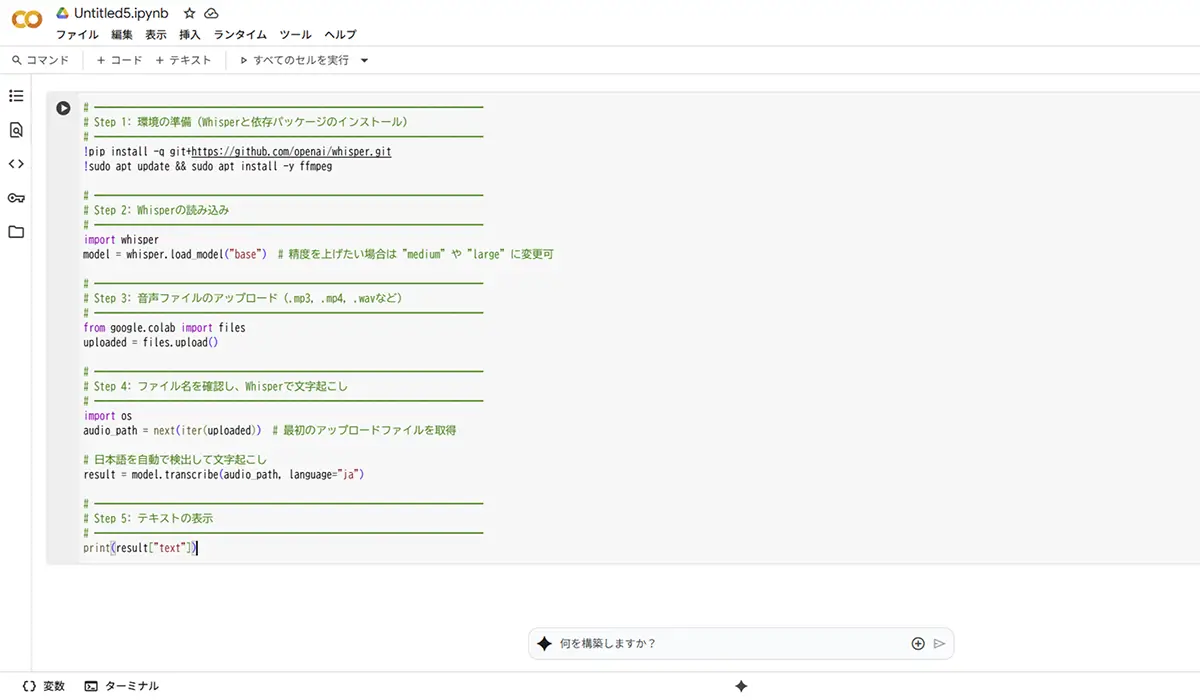Open the ターミナル panel in bottom bar

(121, 686)
